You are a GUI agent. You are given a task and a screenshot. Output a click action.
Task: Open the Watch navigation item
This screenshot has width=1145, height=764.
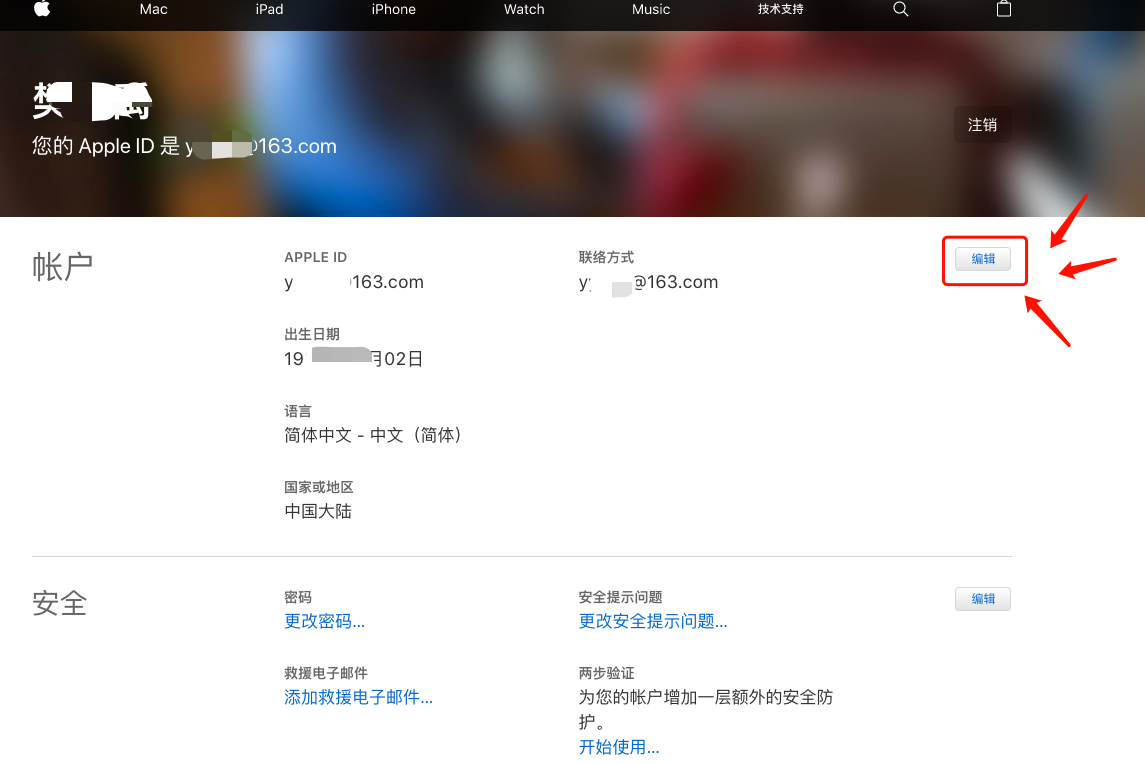coord(524,9)
